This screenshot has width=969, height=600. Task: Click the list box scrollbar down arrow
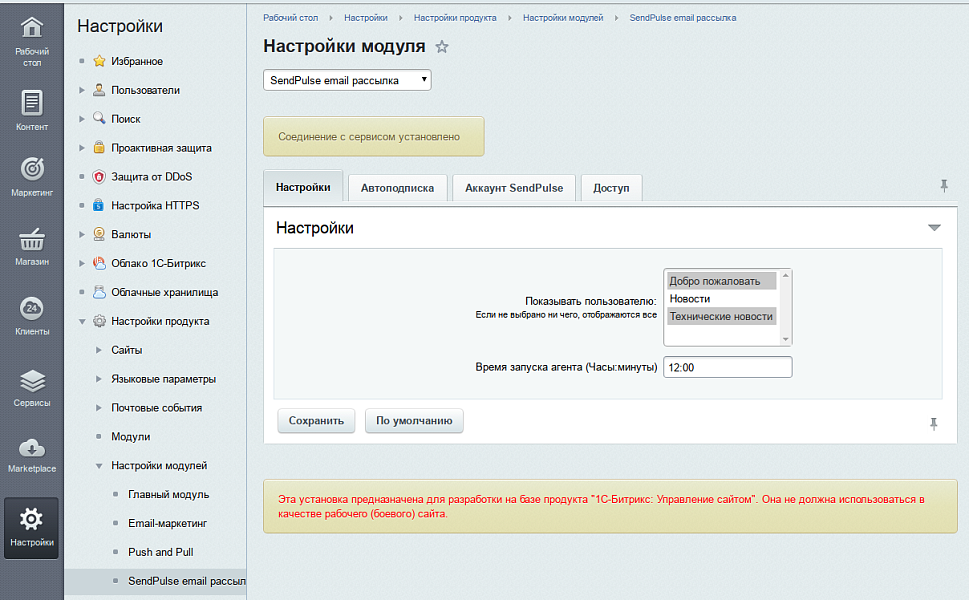pos(785,339)
